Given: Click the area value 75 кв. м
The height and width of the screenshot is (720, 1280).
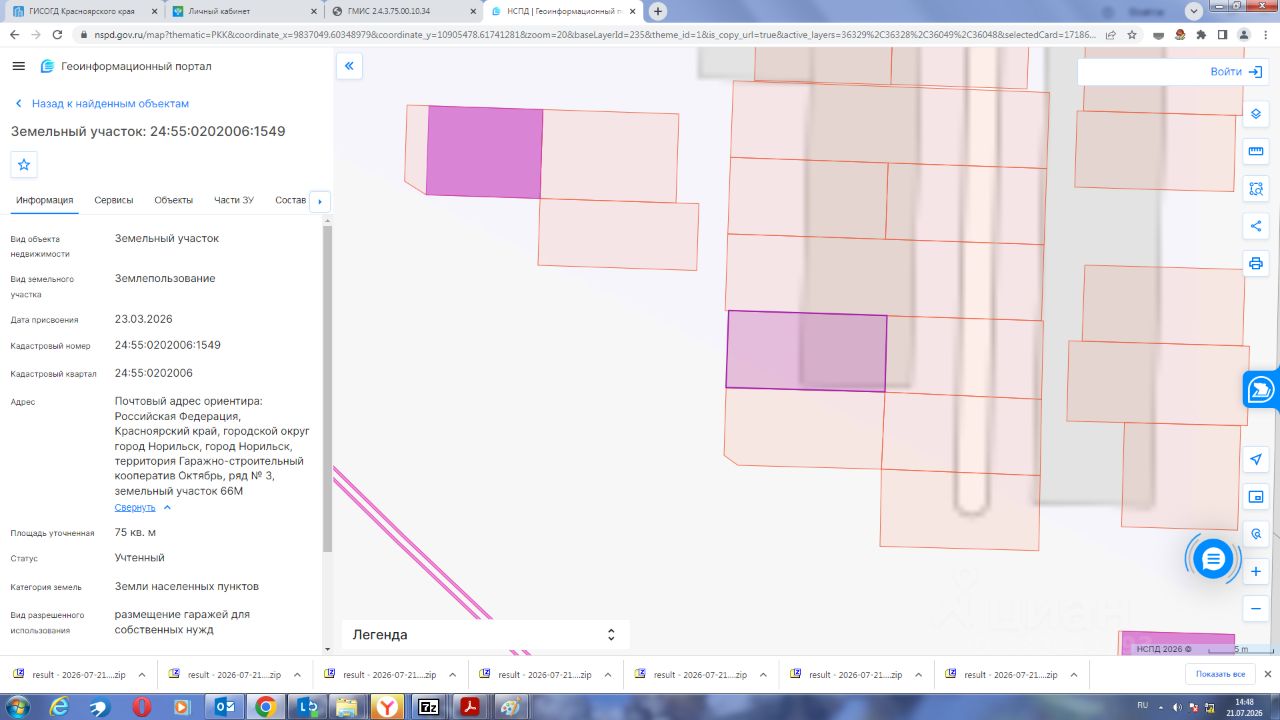Looking at the screenshot, I should tap(136, 532).
